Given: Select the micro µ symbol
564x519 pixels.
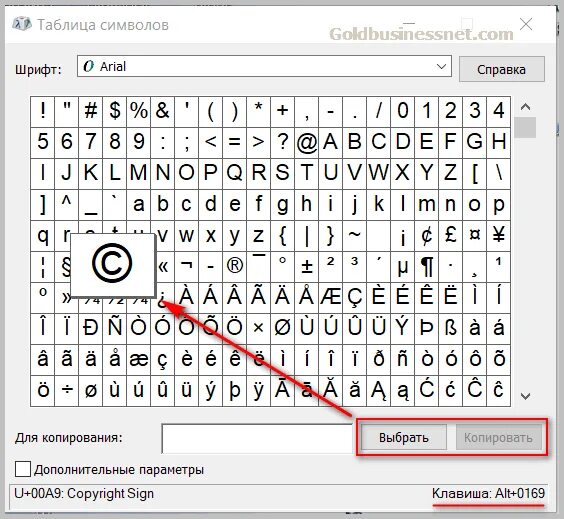Looking at the screenshot, I should click(x=402, y=267).
